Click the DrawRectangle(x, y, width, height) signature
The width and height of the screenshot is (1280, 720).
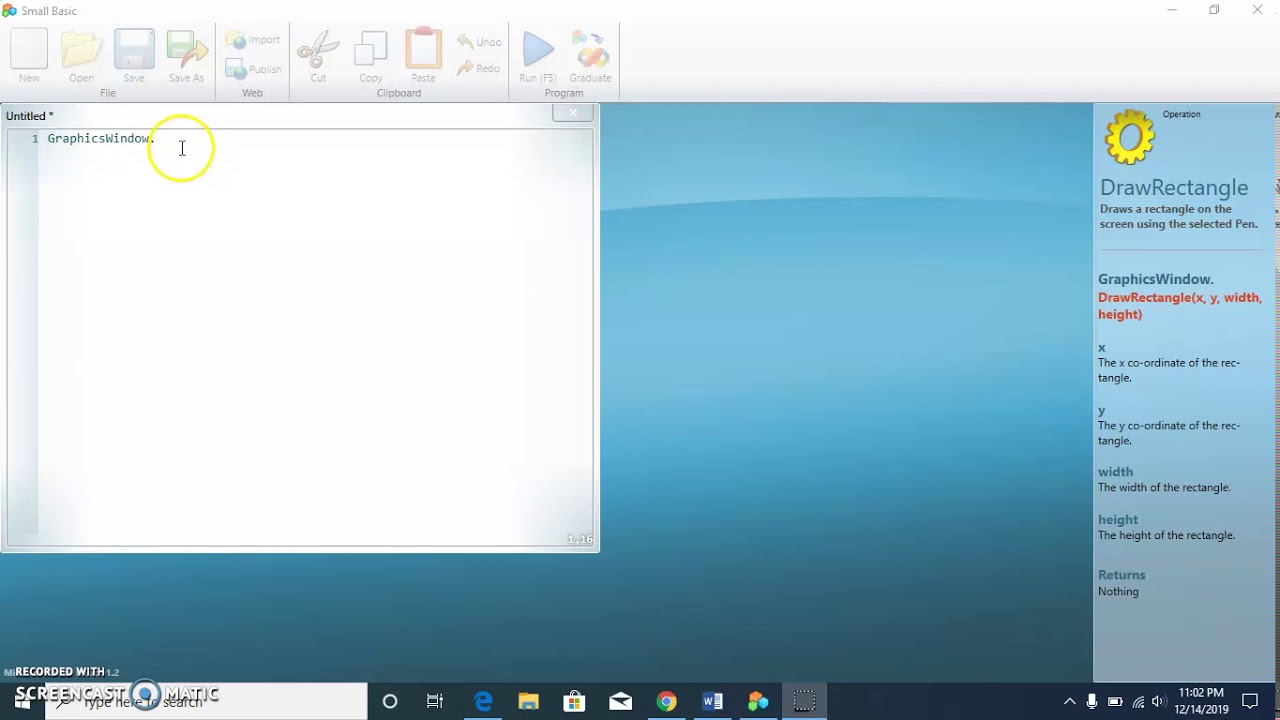(x=1180, y=305)
